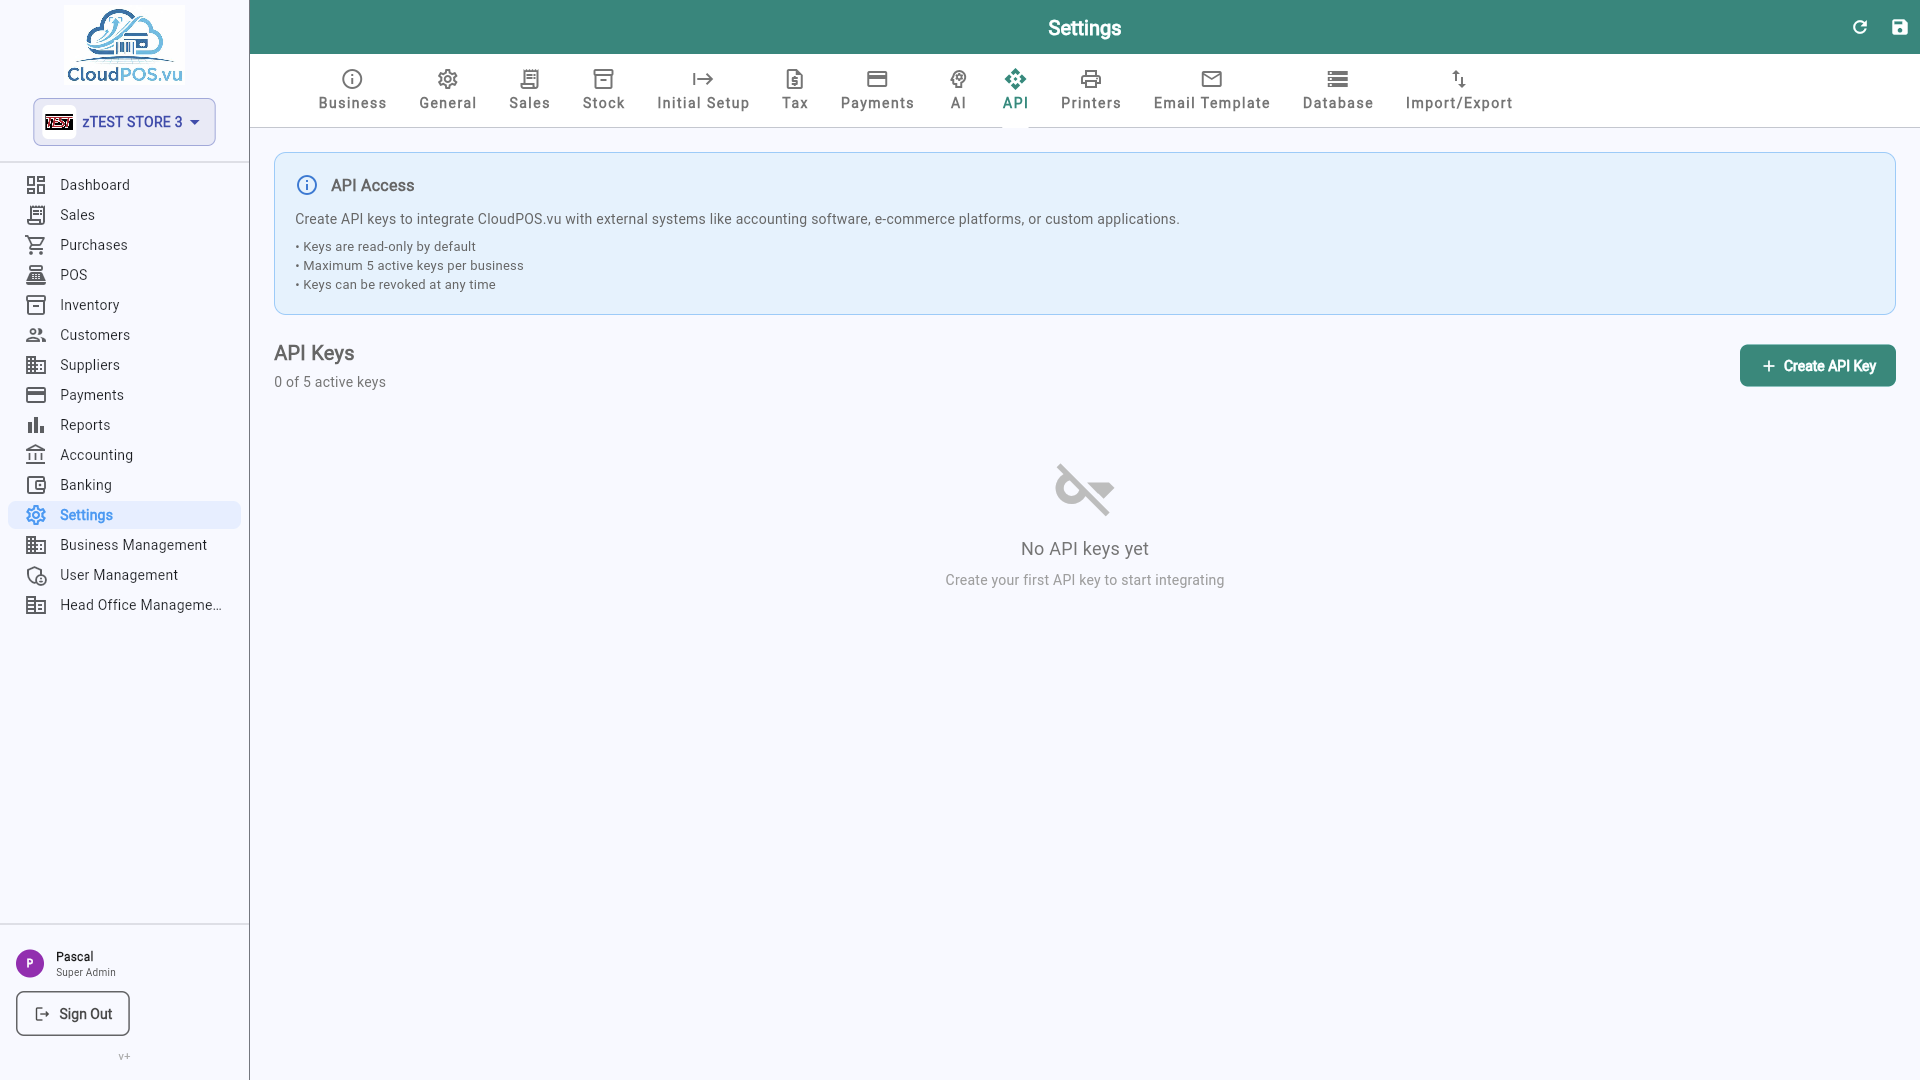Click the 'API Keys' section heading
The width and height of the screenshot is (1920, 1080).
coord(314,353)
